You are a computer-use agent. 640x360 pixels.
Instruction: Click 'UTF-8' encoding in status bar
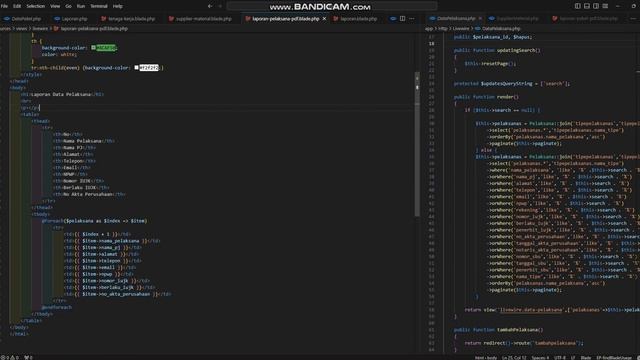[x=560, y=358]
